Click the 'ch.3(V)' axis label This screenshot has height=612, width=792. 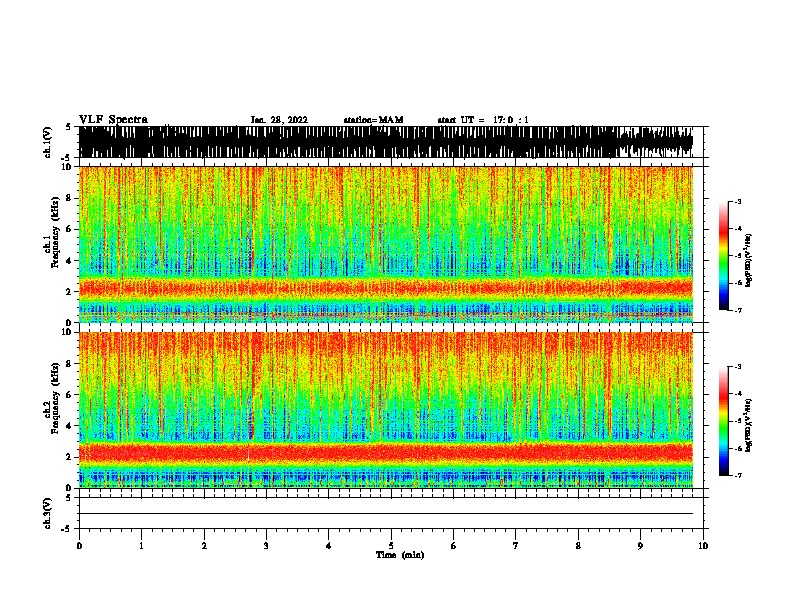pyautogui.click(x=47, y=513)
